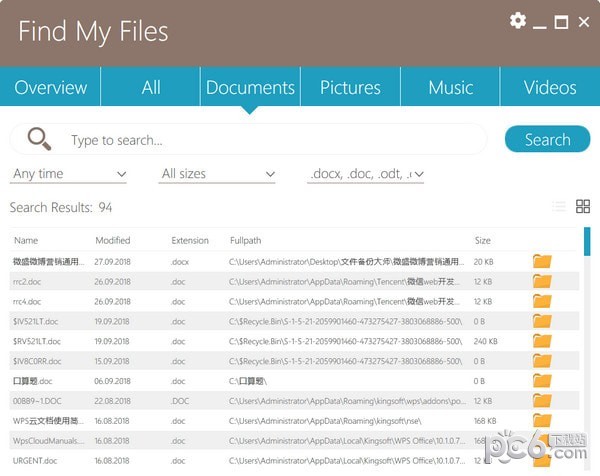Expand the .docx, .doc file type dropdown
Screen dimensions: 600x476
(x=365, y=174)
